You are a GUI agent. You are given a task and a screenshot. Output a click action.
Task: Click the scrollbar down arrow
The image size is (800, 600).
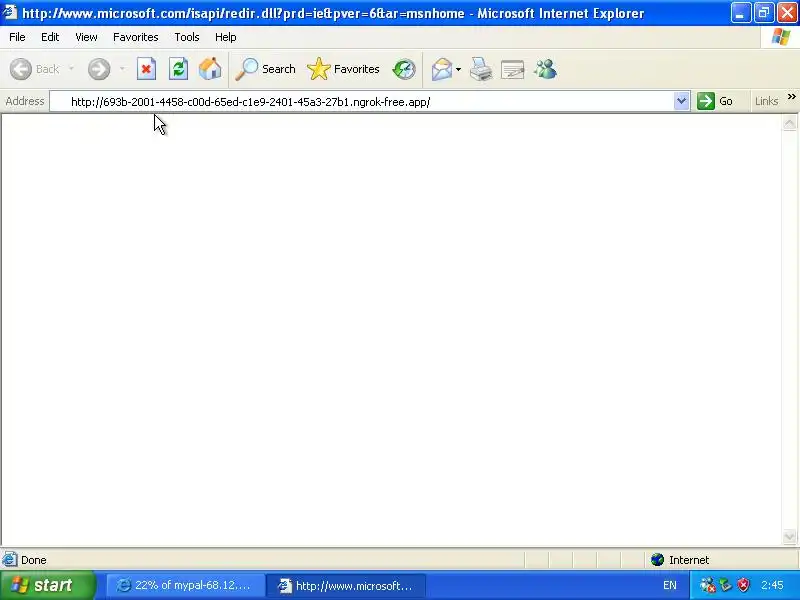[789, 536]
